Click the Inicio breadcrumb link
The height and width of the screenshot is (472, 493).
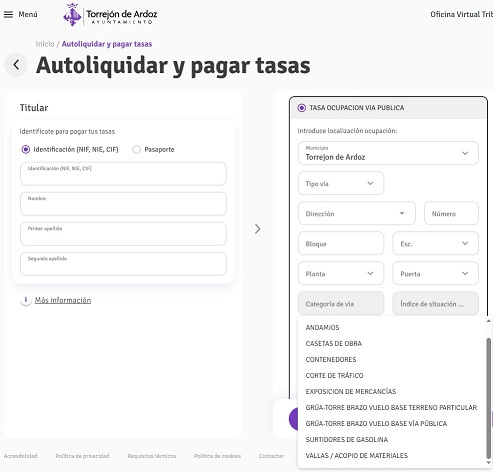(x=45, y=44)
